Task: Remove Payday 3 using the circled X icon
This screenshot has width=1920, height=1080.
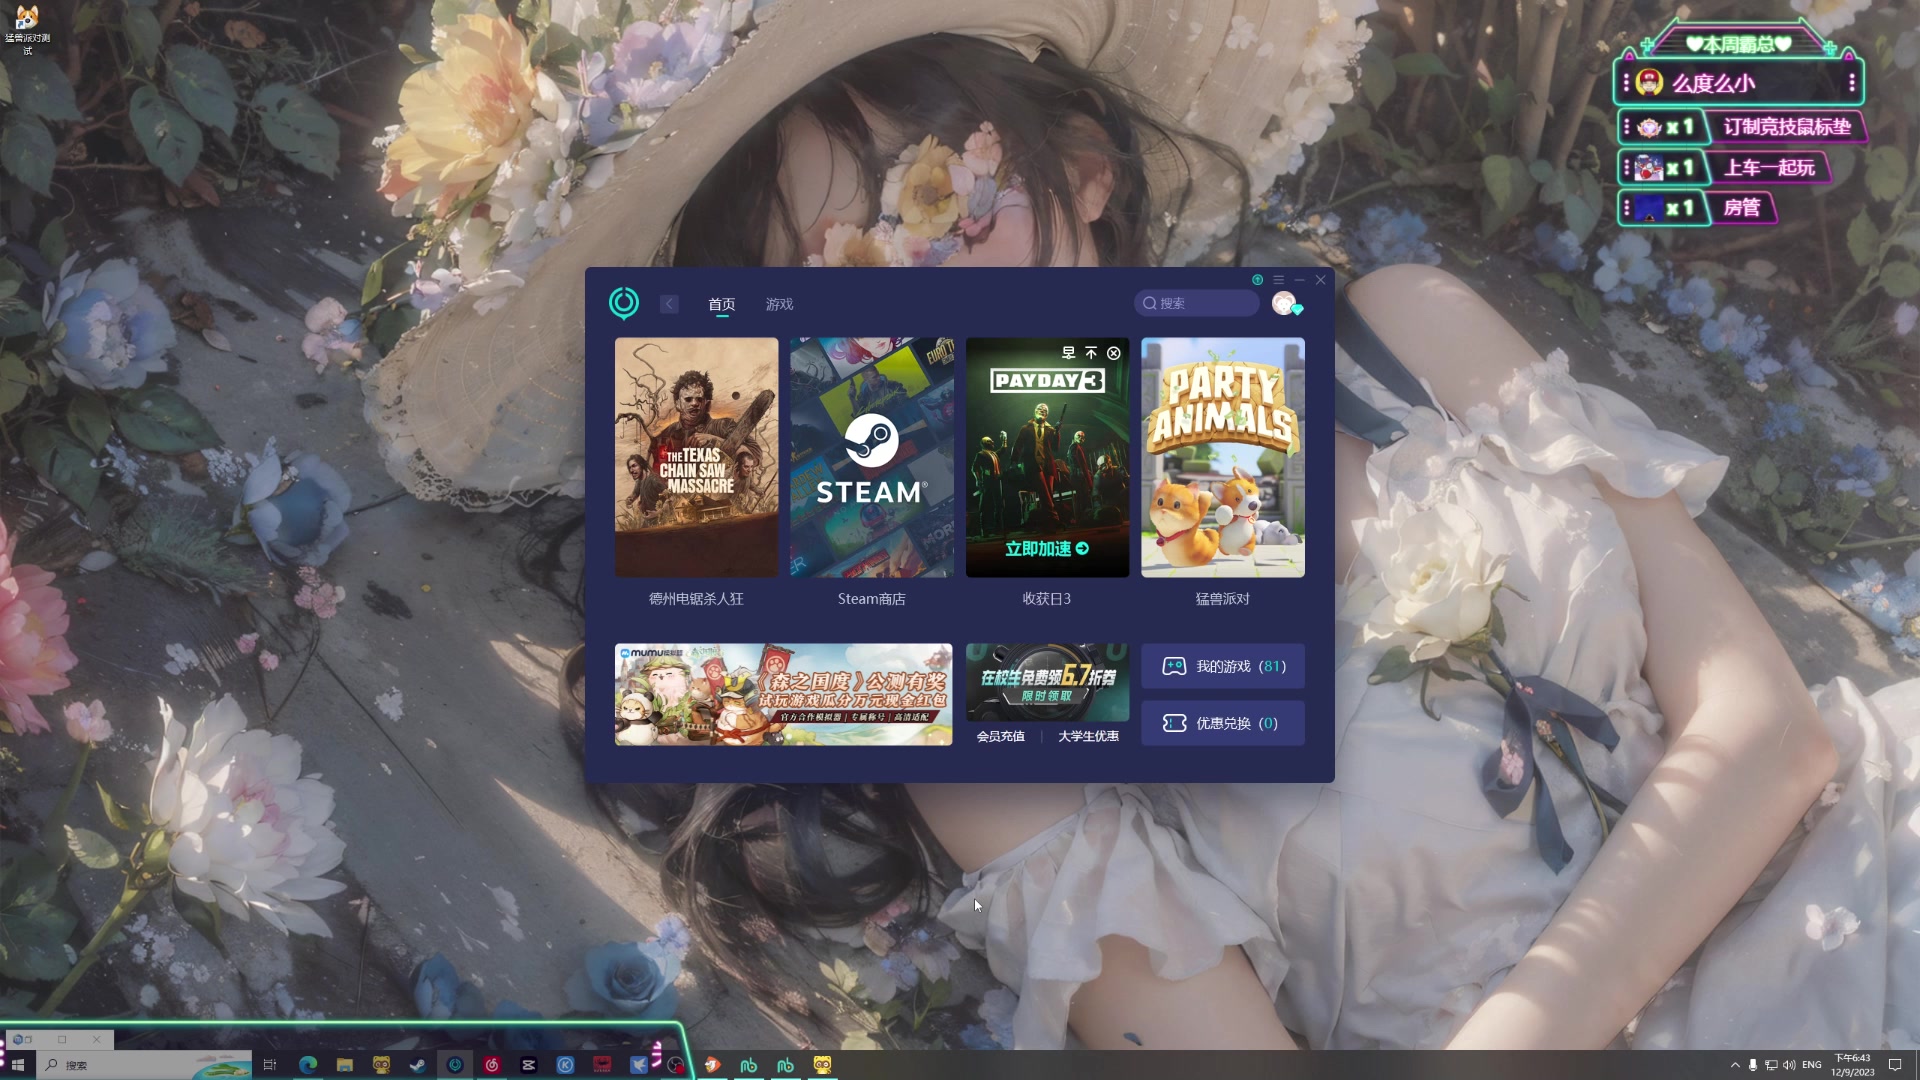Action: [1113, 353]
